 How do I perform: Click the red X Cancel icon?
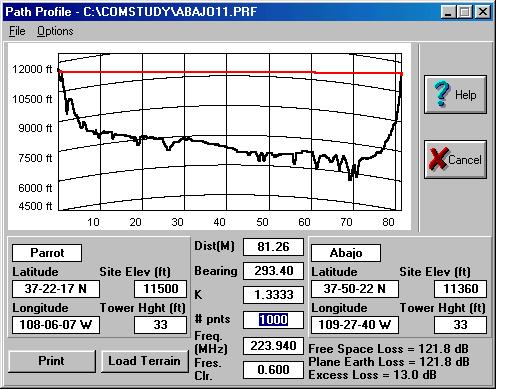tap(438, 159)
